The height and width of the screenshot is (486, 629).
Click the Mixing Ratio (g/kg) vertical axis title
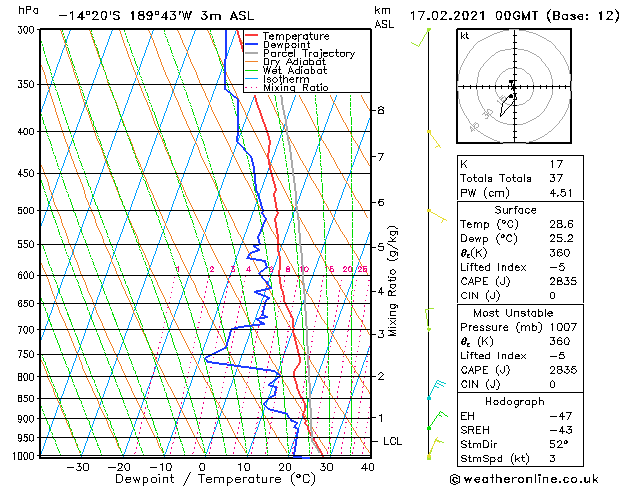(x=393, y=281)
